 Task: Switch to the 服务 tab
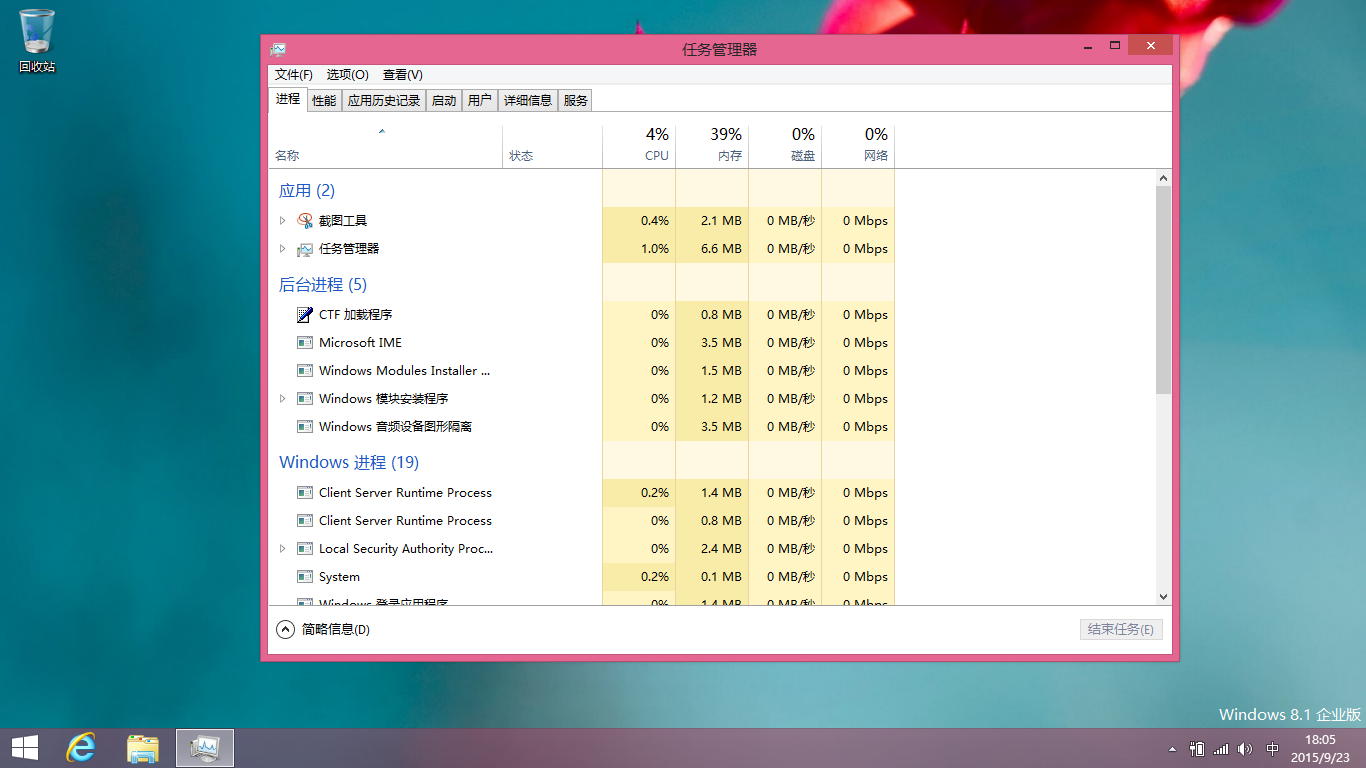pyautogui.click(x=576, y=100)
